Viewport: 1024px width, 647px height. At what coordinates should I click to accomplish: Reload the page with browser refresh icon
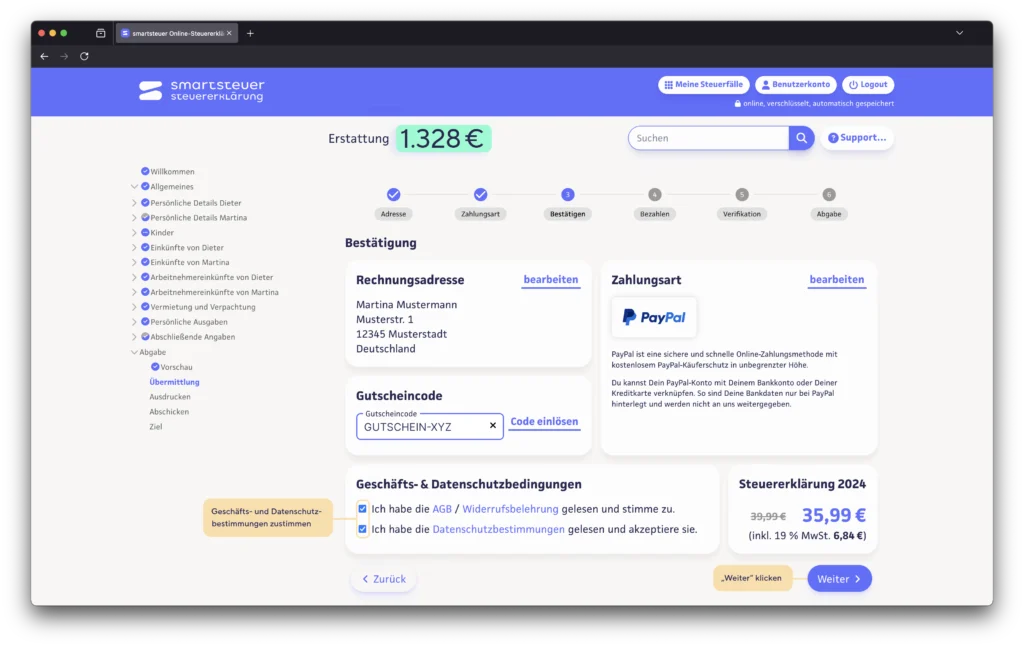coord(84,56)
